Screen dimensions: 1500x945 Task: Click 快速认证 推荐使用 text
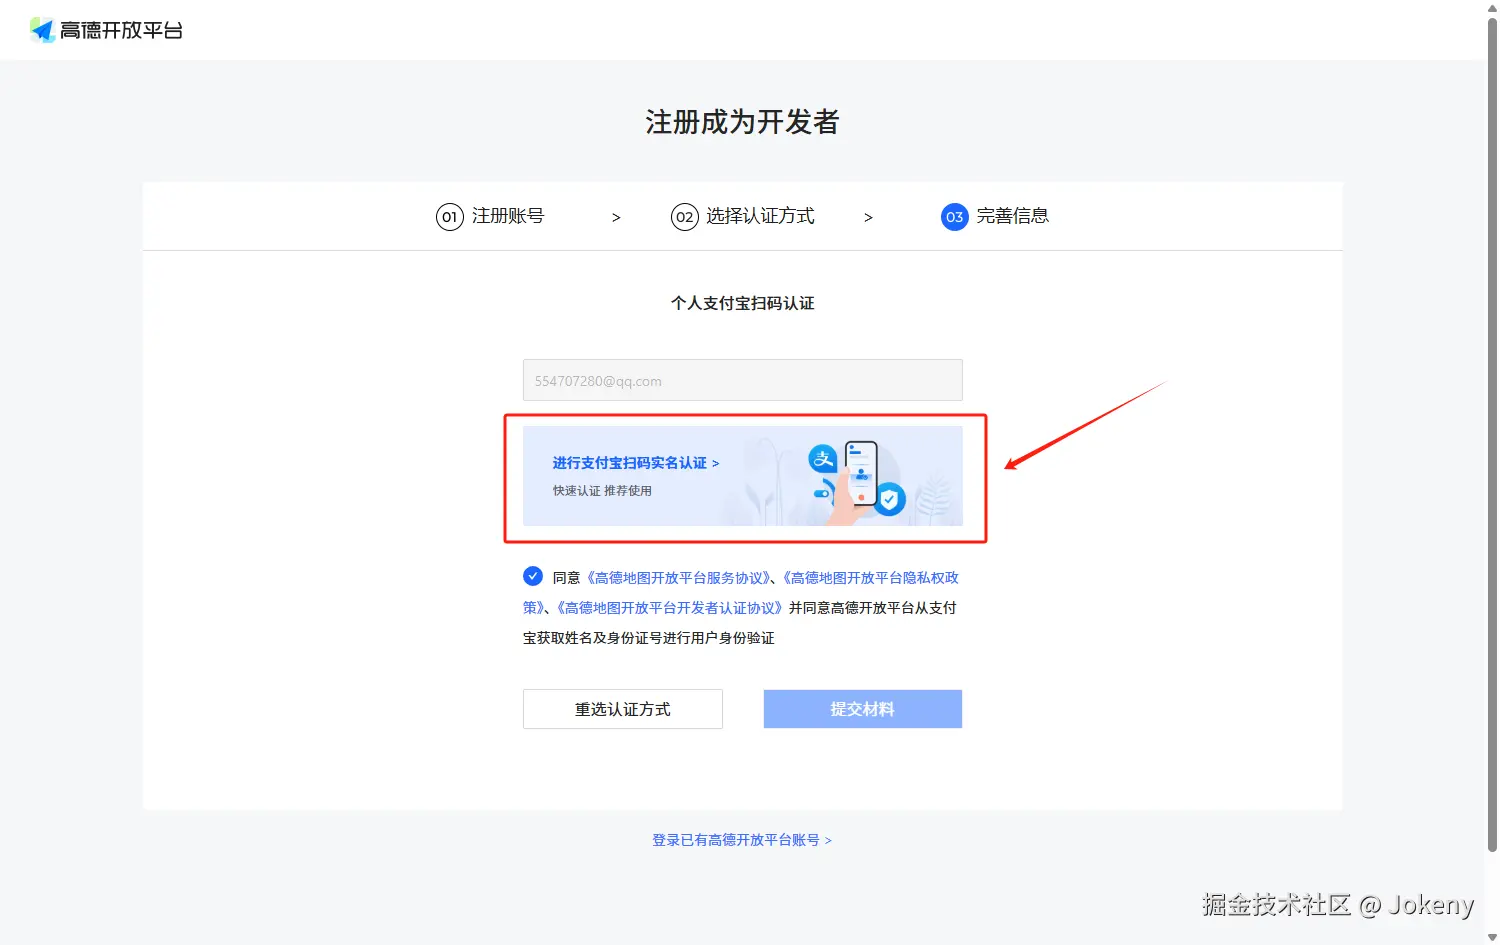(x=602, y=491)
